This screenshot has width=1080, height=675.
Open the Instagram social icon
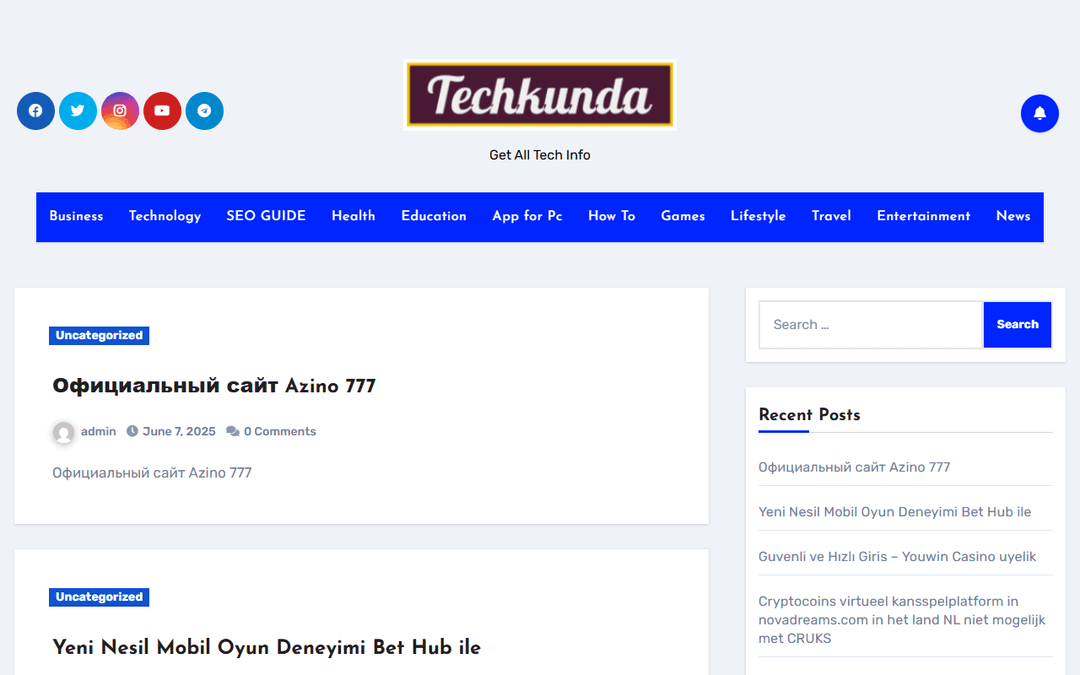point(120,111)
